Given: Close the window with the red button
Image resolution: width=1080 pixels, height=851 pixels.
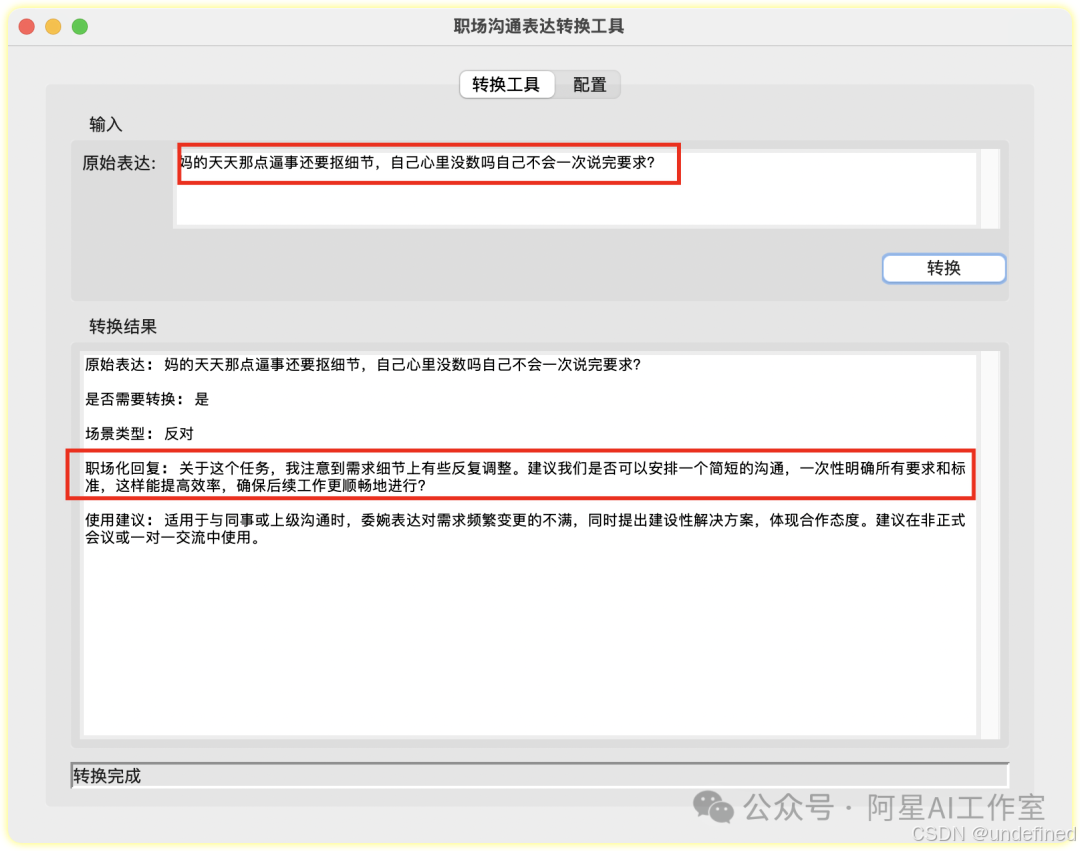Looking at the screenshot, I should (x=27, y=27).
